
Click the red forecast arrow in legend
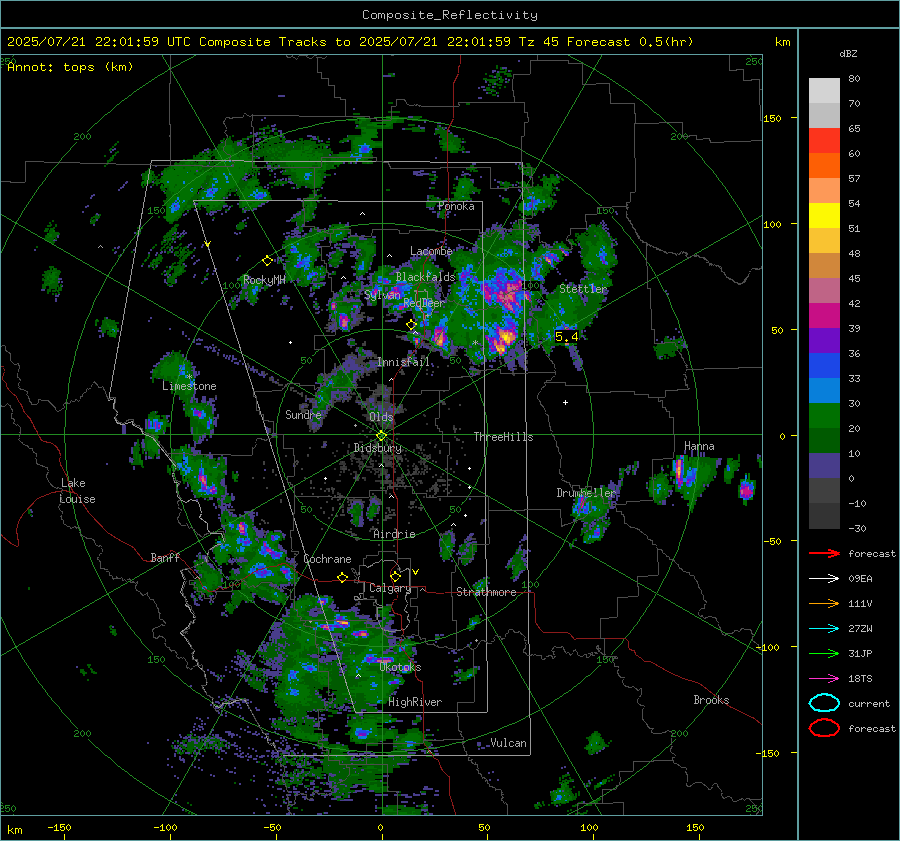coord(824,553)
